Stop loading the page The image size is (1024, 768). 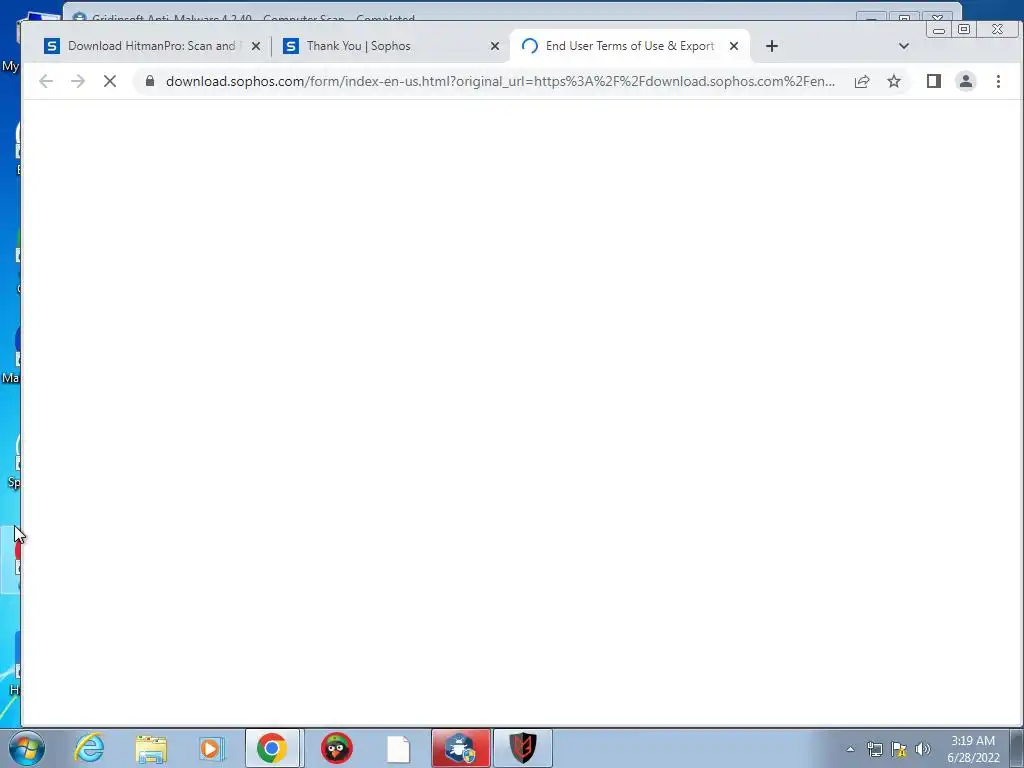[110, 81]
